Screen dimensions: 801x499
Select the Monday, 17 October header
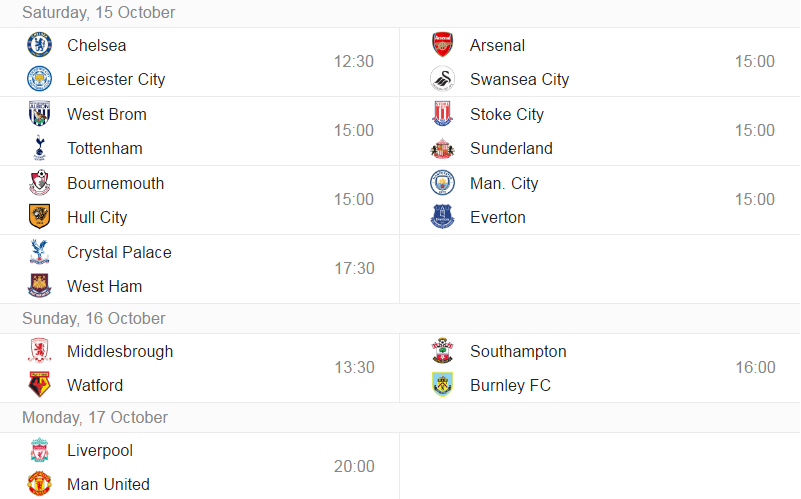tap(95, 418)
